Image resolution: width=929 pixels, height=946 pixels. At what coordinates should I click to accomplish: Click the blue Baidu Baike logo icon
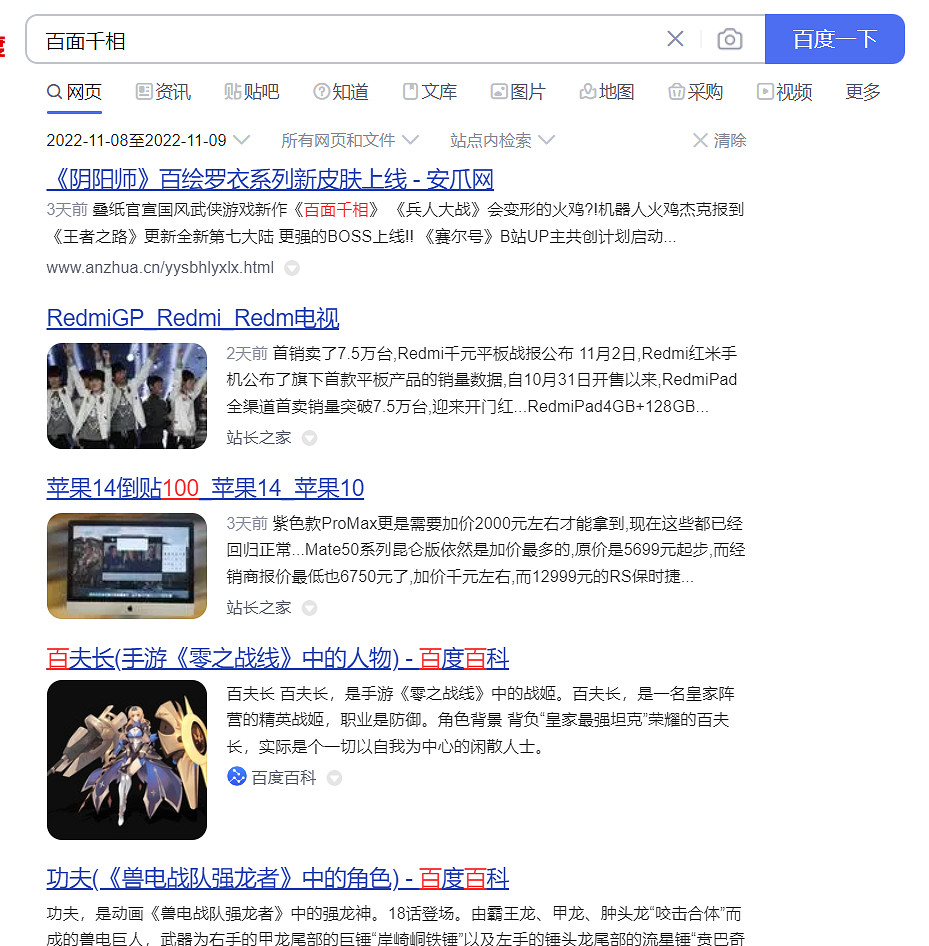click(x=236, y=777)
